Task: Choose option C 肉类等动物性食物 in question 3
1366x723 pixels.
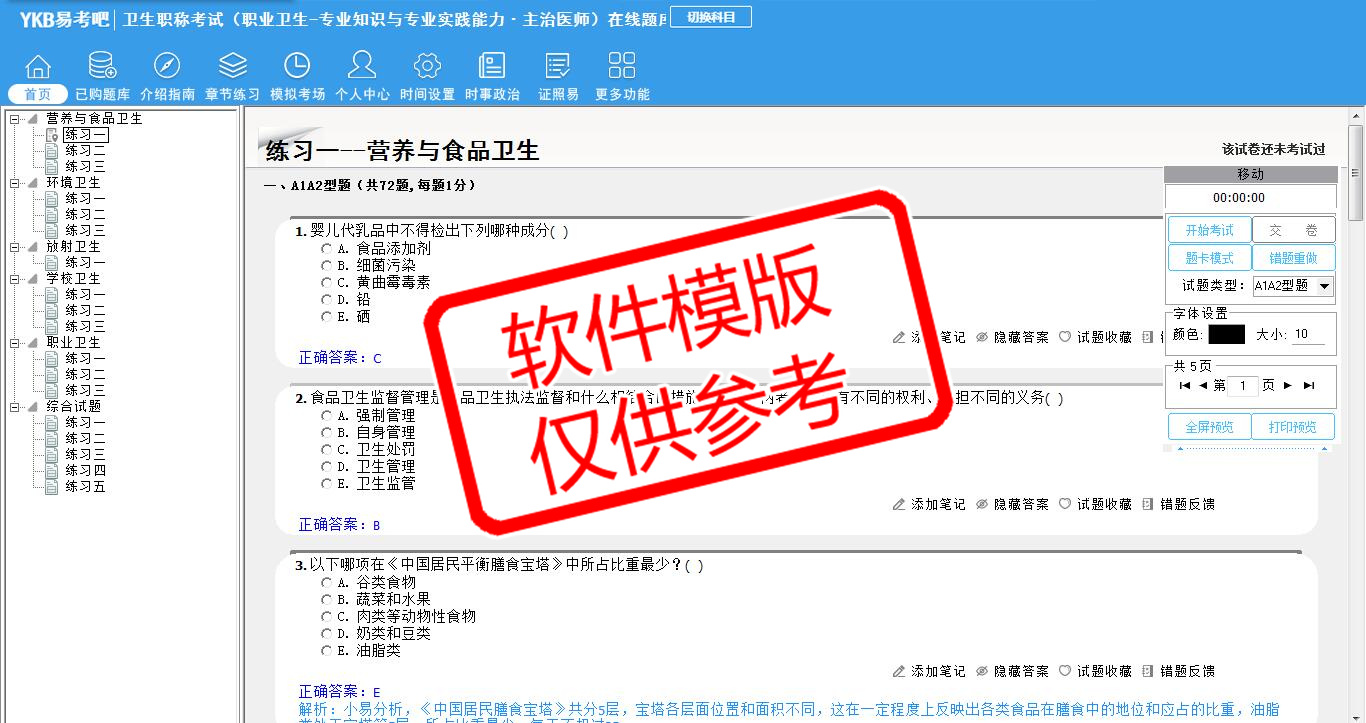Action: click(327, 616)
